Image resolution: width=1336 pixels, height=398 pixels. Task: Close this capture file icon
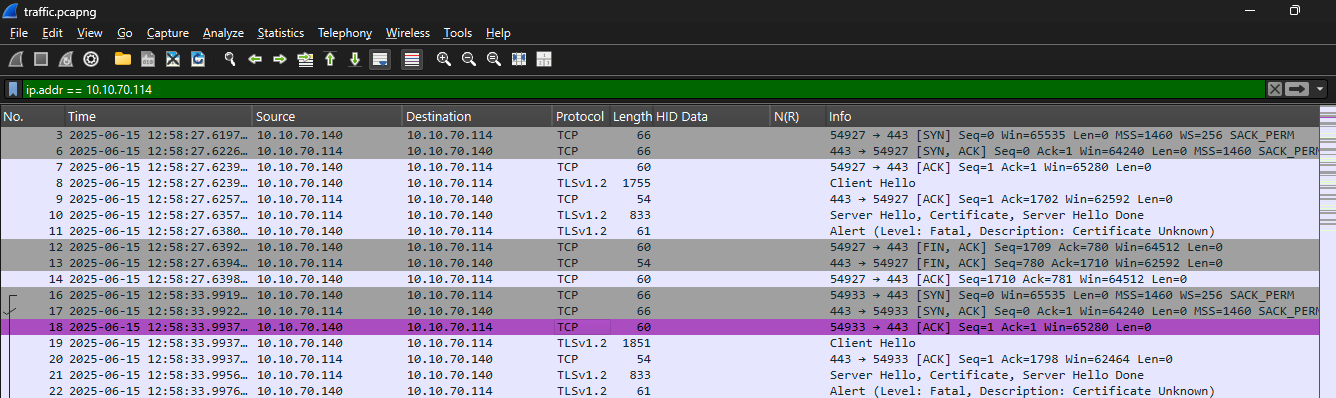point(173,60)
